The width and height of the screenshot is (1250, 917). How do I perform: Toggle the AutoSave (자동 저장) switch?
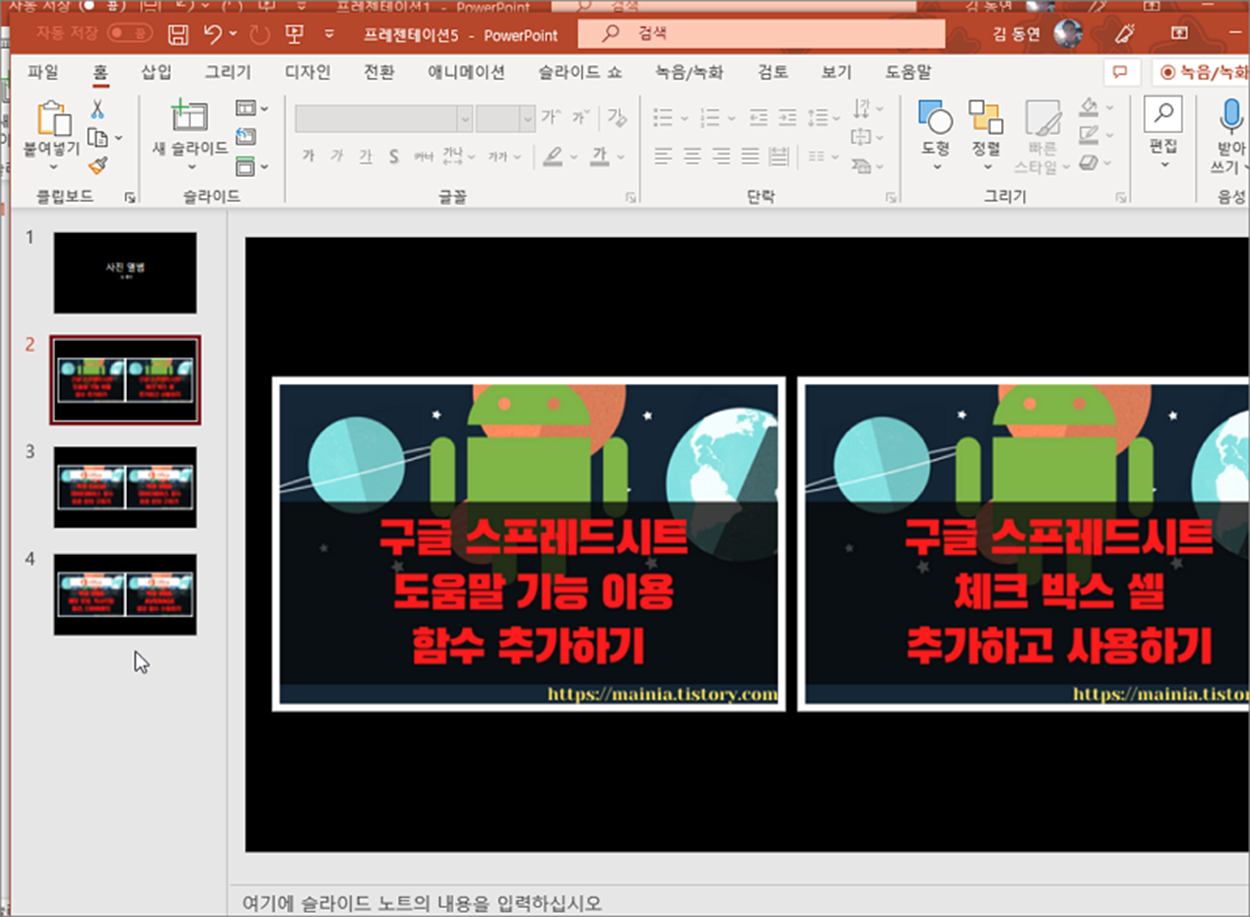[130, 34]
